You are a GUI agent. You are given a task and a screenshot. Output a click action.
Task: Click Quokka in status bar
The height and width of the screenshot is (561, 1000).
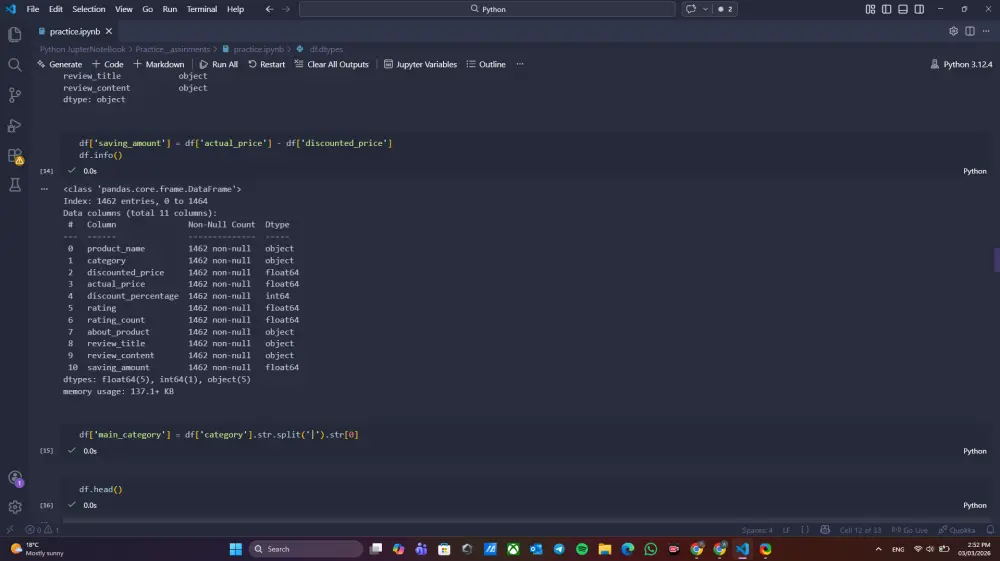point(957,530)
